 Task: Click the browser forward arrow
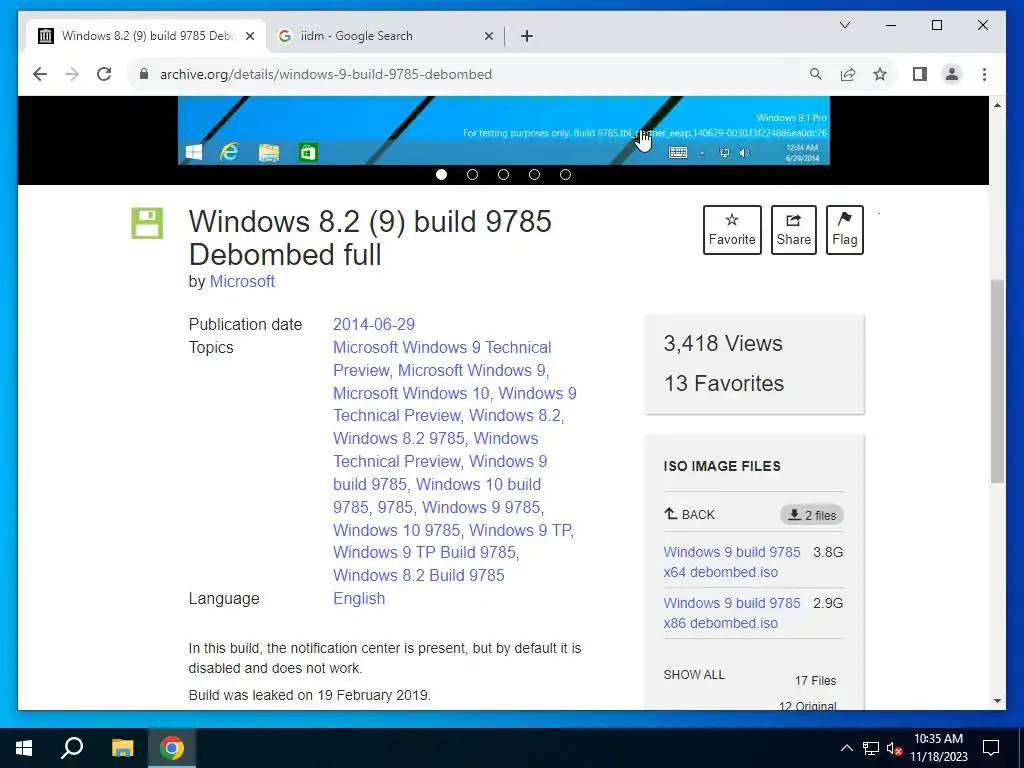[x=72, y=74]
